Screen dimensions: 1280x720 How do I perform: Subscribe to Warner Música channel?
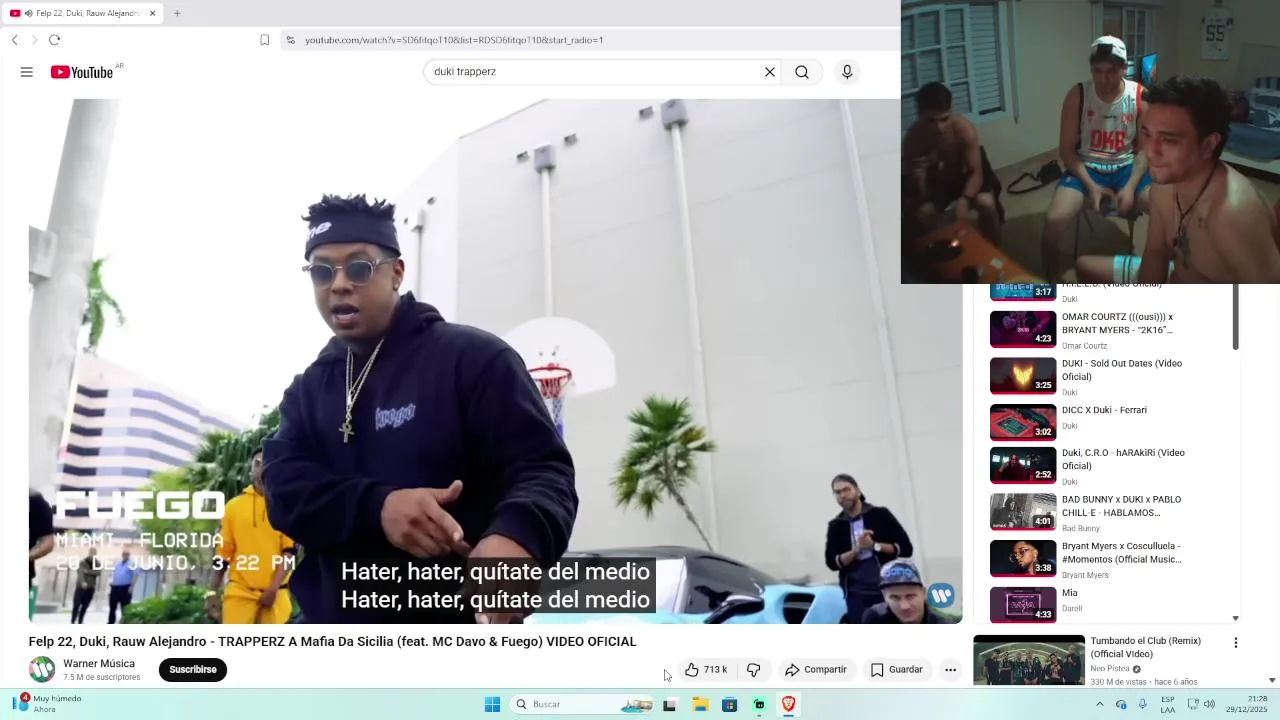[193, 670]
